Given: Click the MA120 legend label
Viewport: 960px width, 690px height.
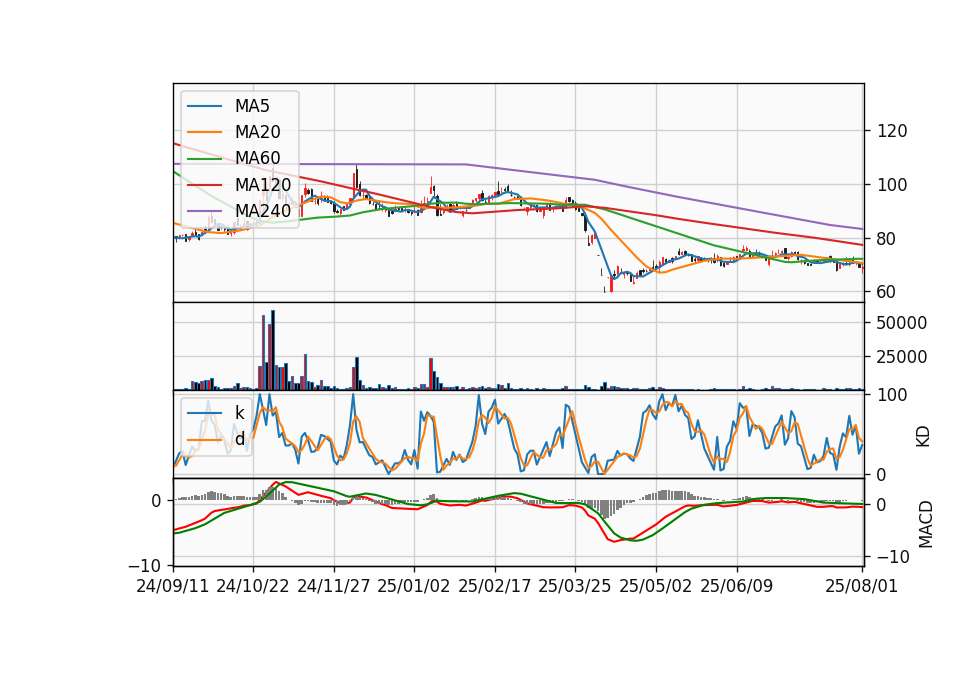Looking at the screenshot, I should coord(263,184).
